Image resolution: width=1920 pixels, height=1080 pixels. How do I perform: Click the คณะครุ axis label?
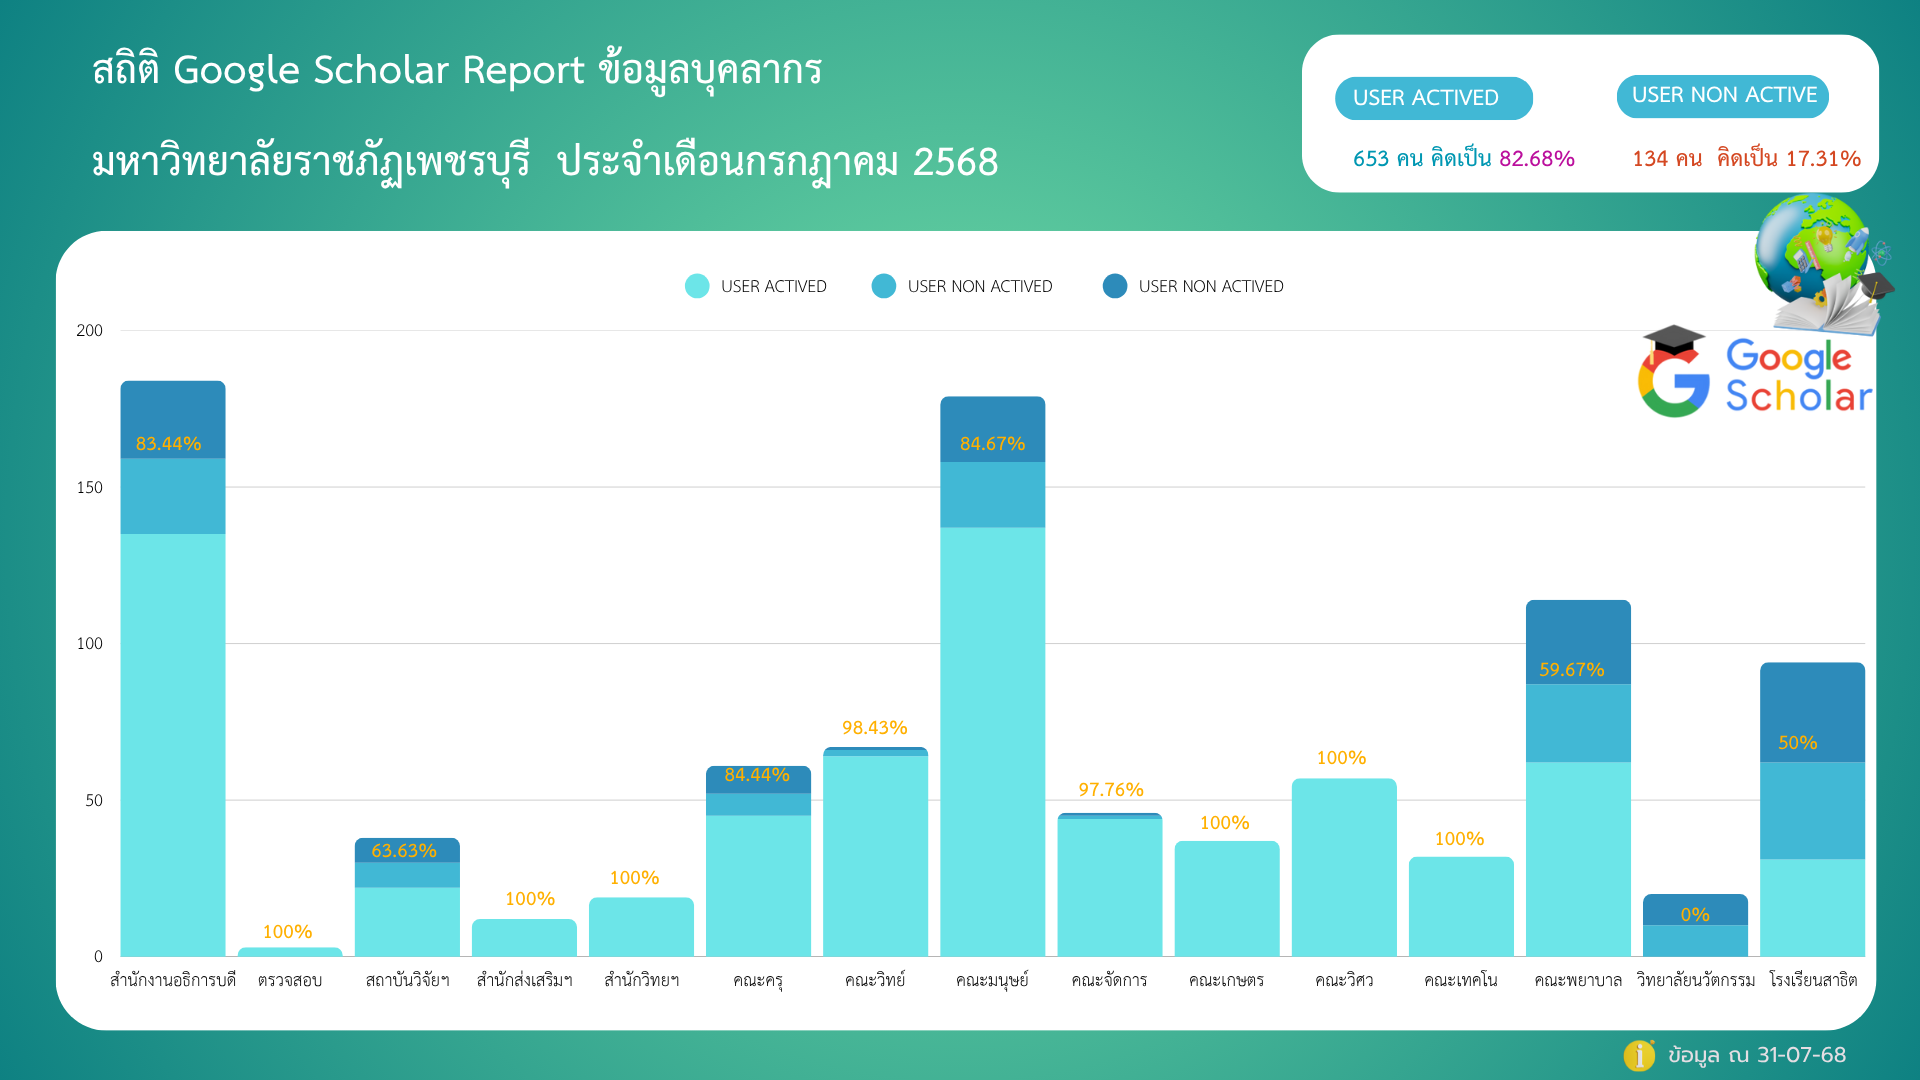coord(758,980)
